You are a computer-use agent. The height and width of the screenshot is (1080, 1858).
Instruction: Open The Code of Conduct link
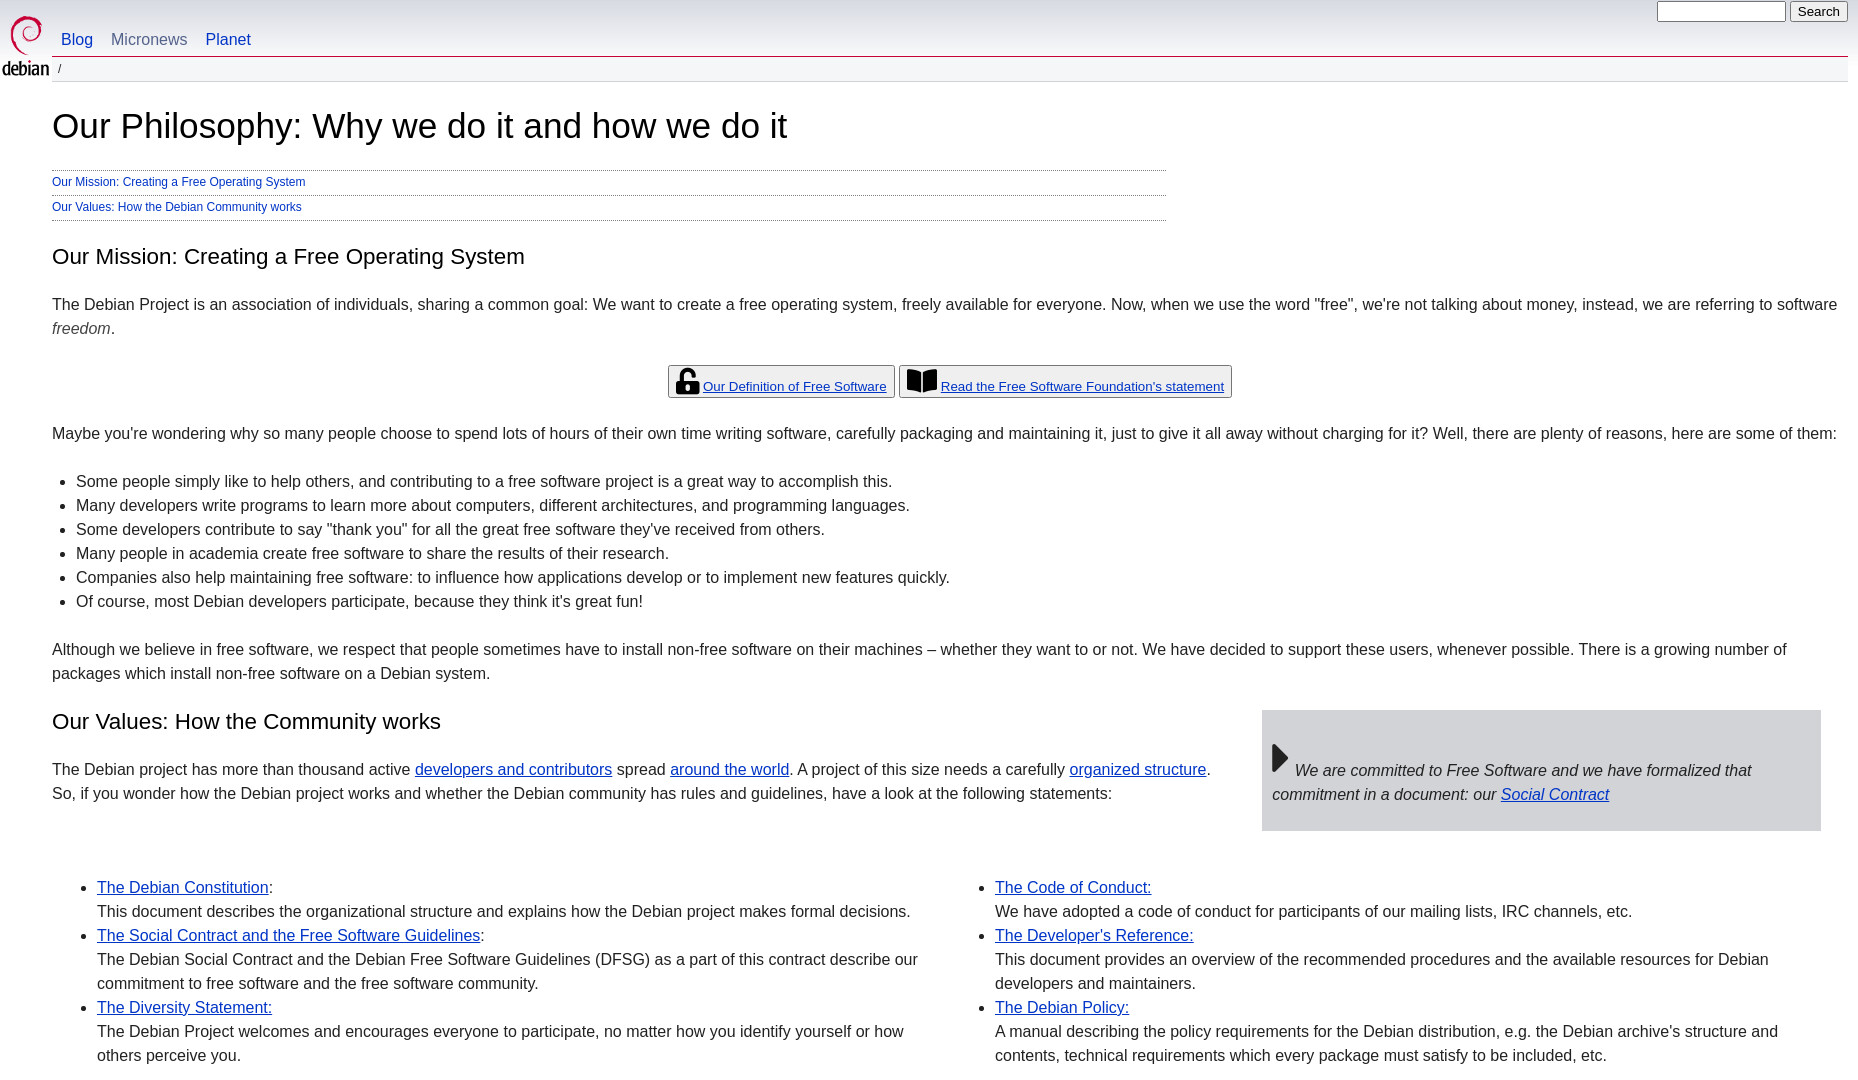click(1073, 888)
